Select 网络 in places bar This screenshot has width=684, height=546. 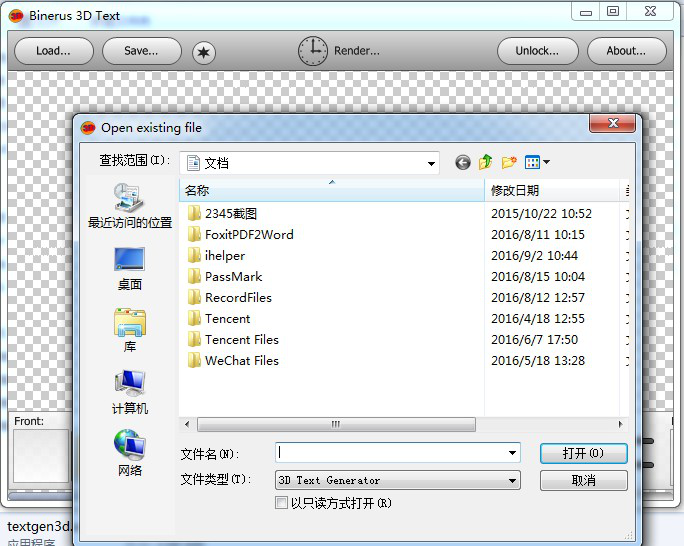tap(130, 454)
